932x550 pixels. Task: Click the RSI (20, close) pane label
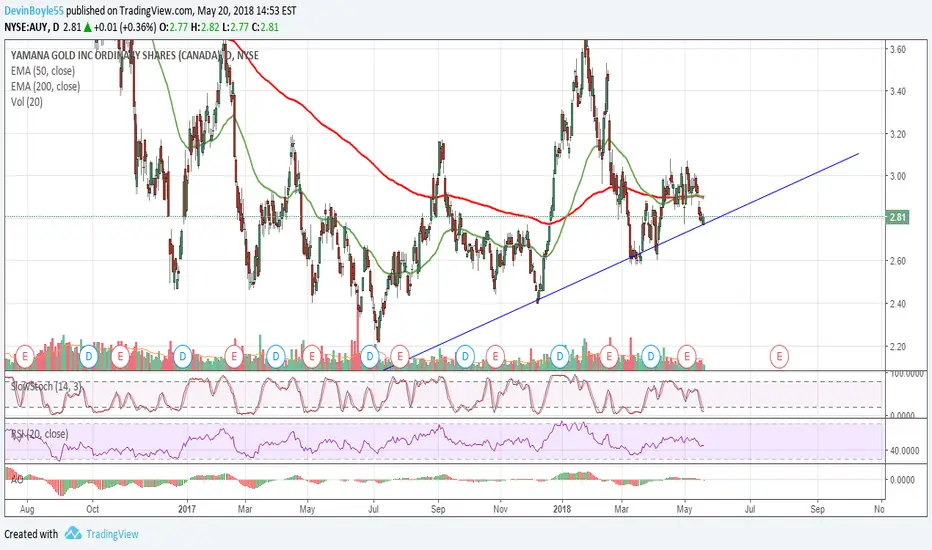click(39, 434)
